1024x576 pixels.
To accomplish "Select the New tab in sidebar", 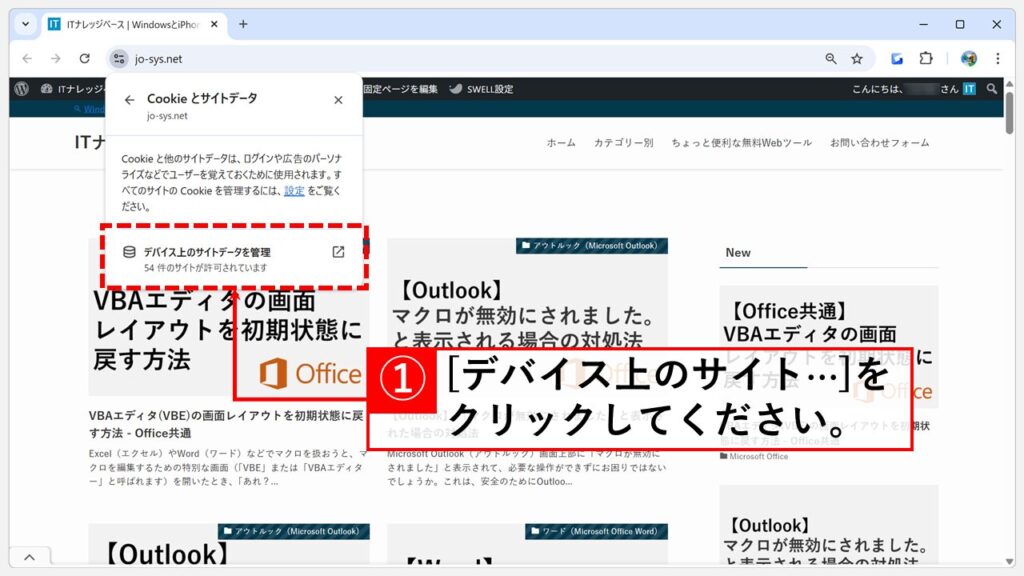I will click(738, 253).
